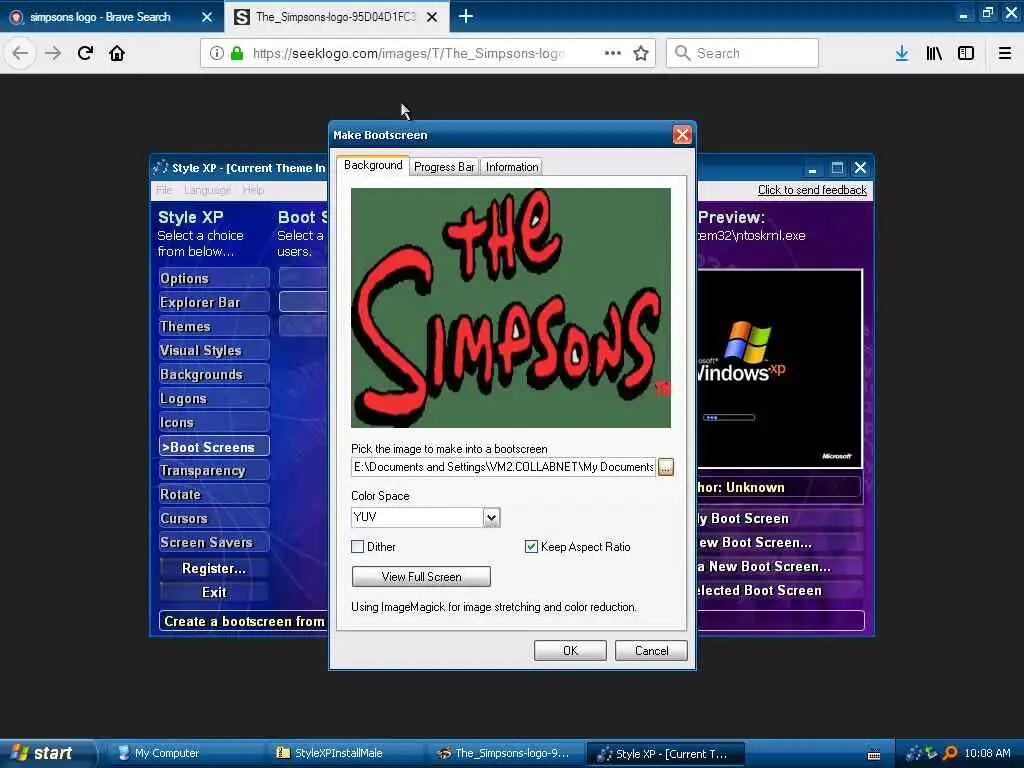Go to the browser Home page
Viewport: 1024px width, 768px height.
point(117,53)
